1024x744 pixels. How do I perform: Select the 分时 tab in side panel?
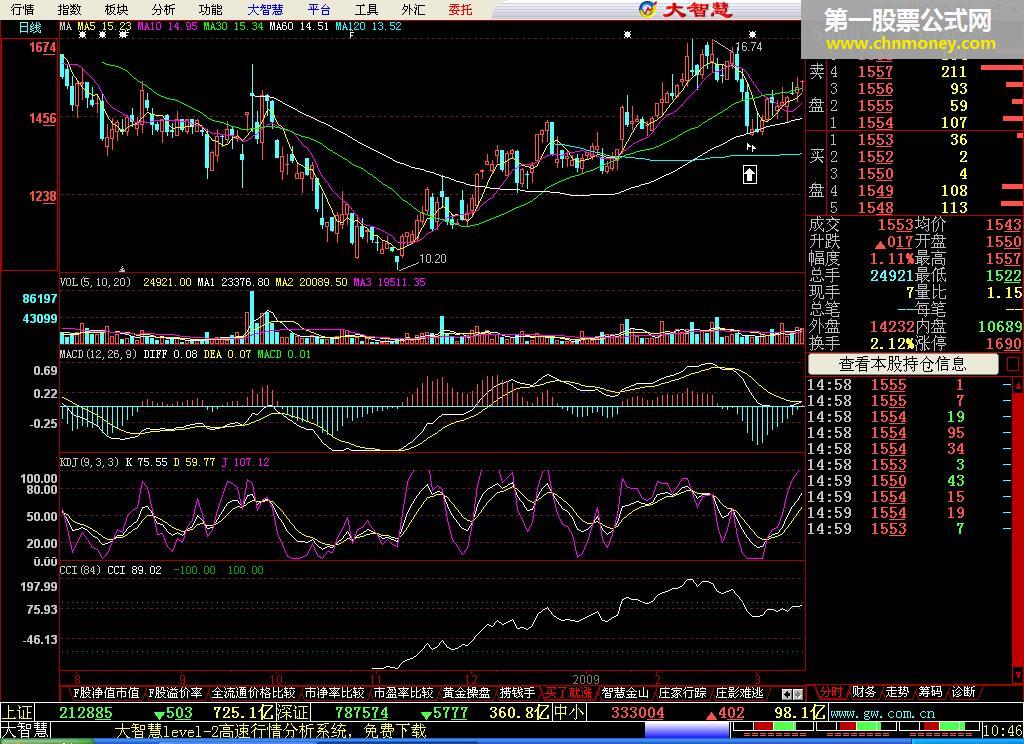point(830,692)
